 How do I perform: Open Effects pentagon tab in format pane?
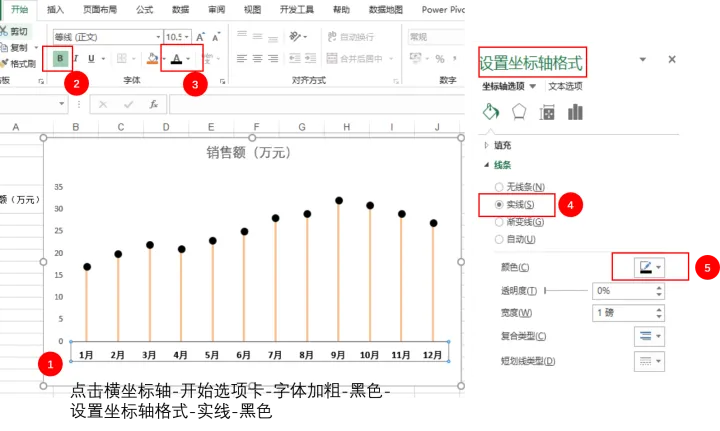[x=519, y=112]
